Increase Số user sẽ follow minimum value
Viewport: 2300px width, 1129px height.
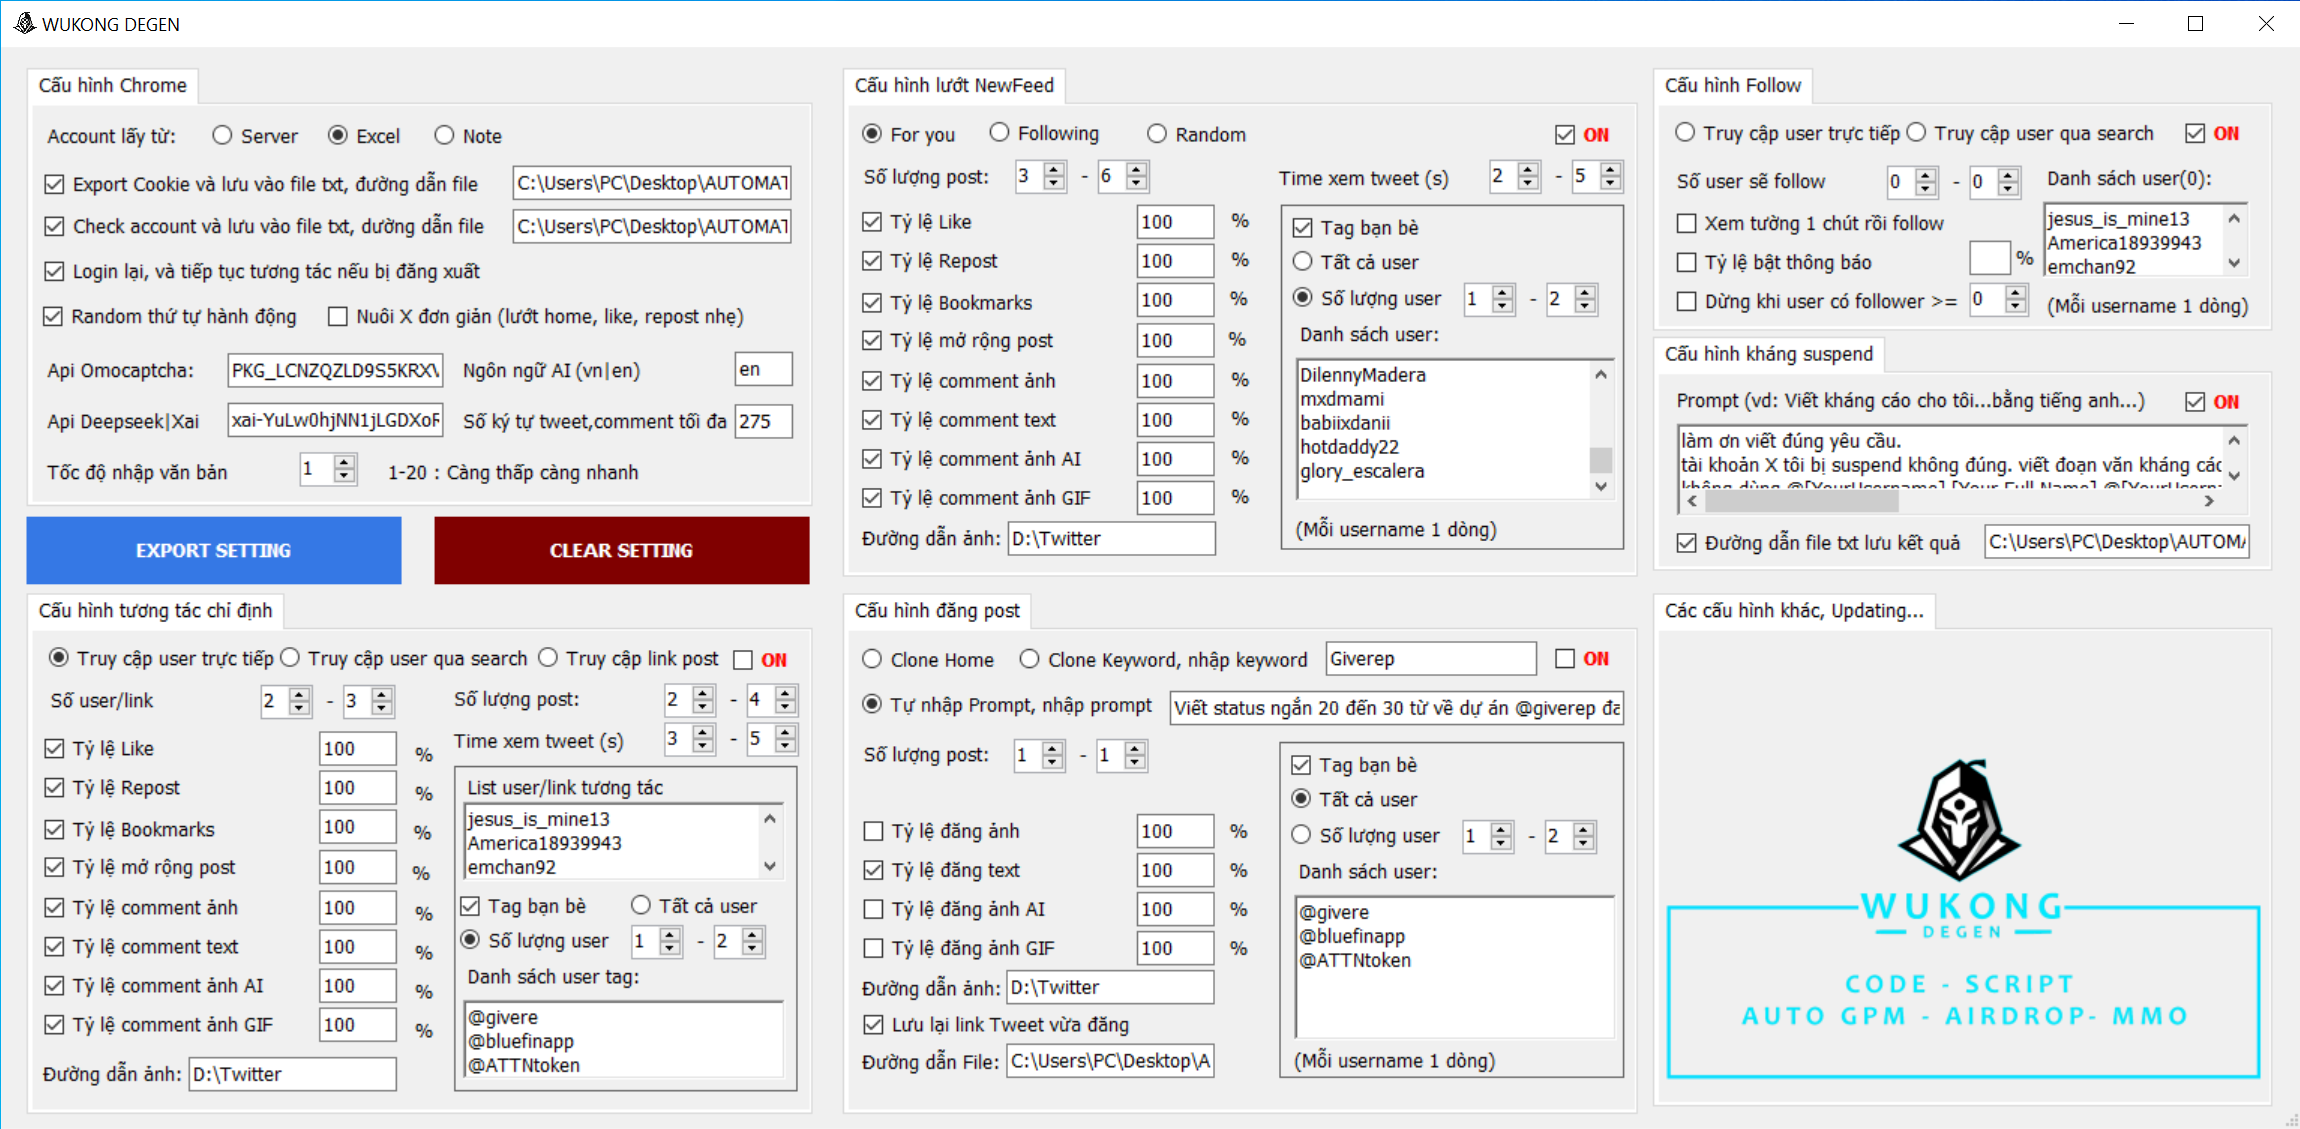click(1926, 175)
